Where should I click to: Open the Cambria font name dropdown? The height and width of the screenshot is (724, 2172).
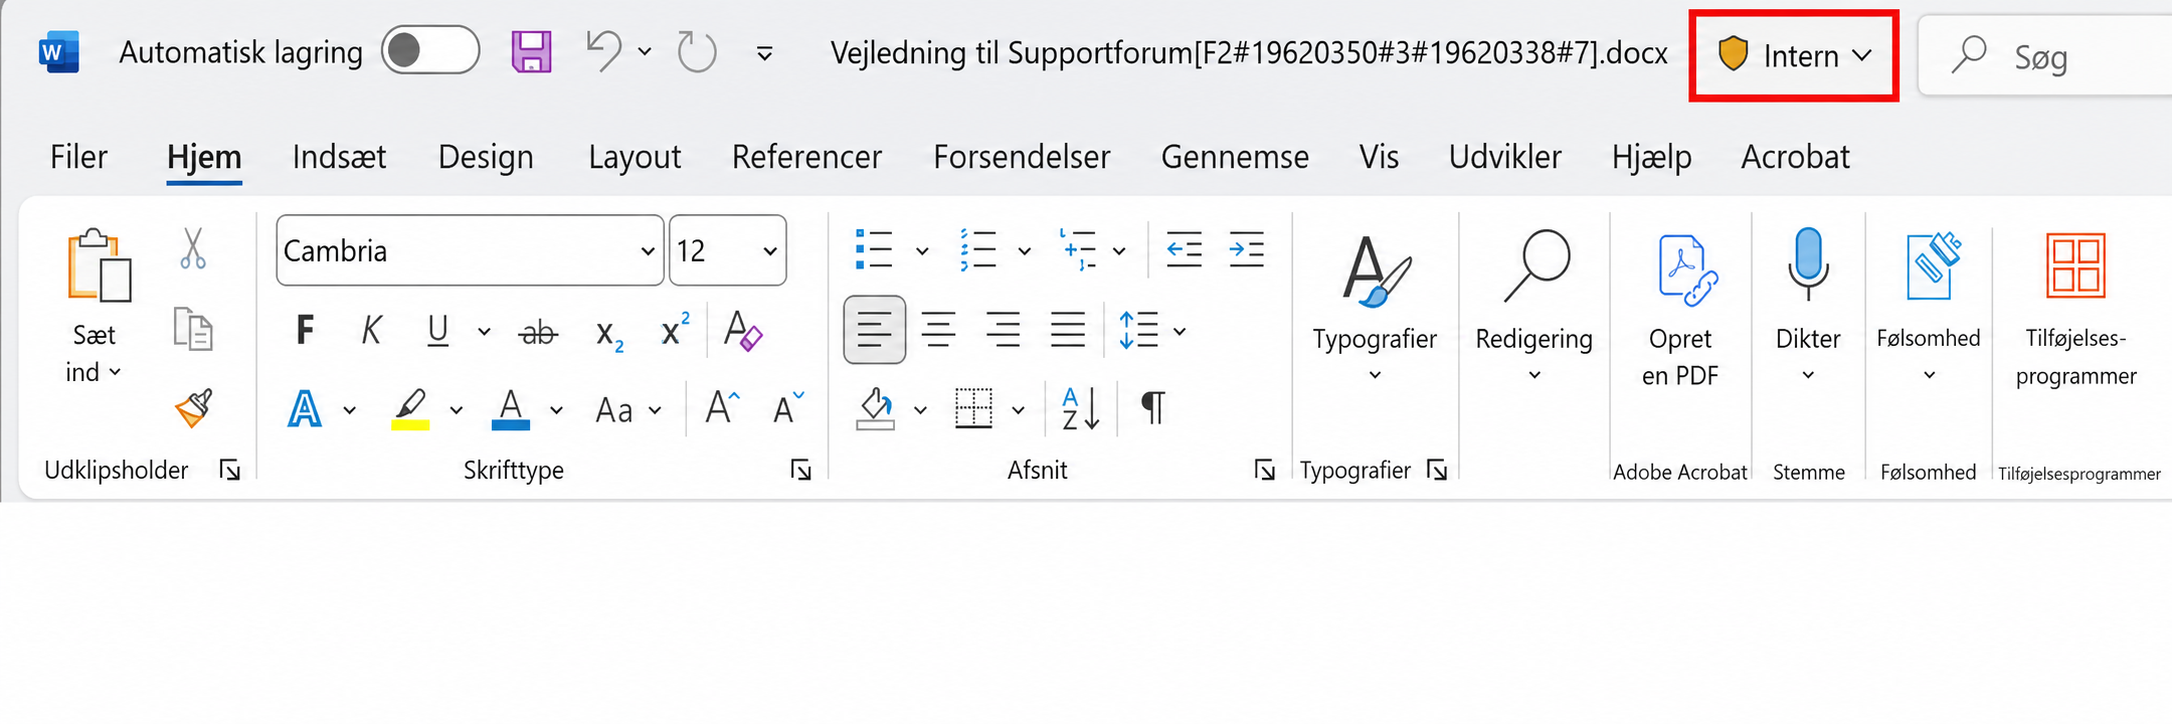[469, 250]
